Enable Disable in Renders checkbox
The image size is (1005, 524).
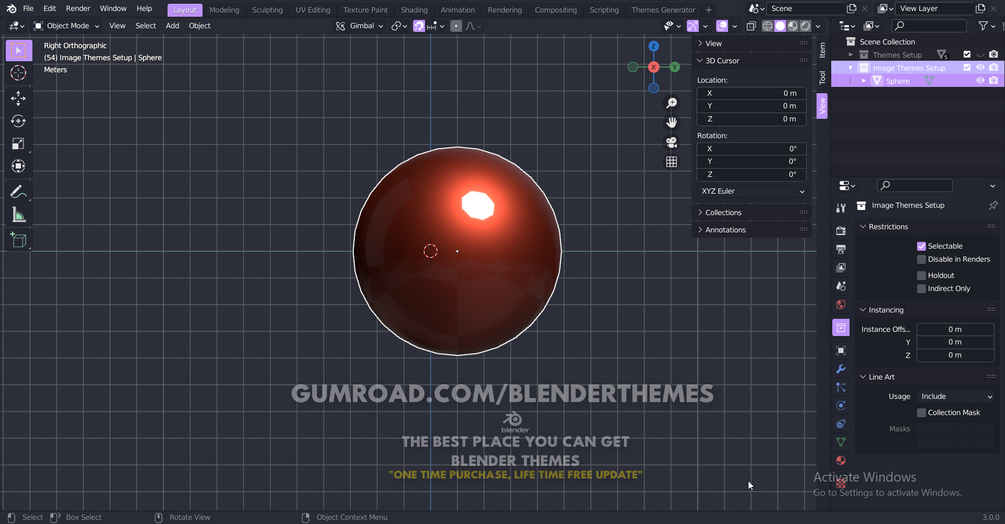point(921,259)
